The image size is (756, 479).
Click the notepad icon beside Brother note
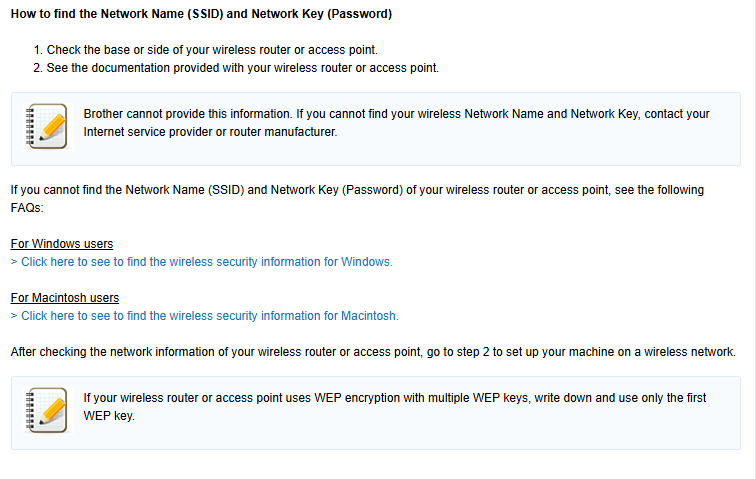[47, 126]
